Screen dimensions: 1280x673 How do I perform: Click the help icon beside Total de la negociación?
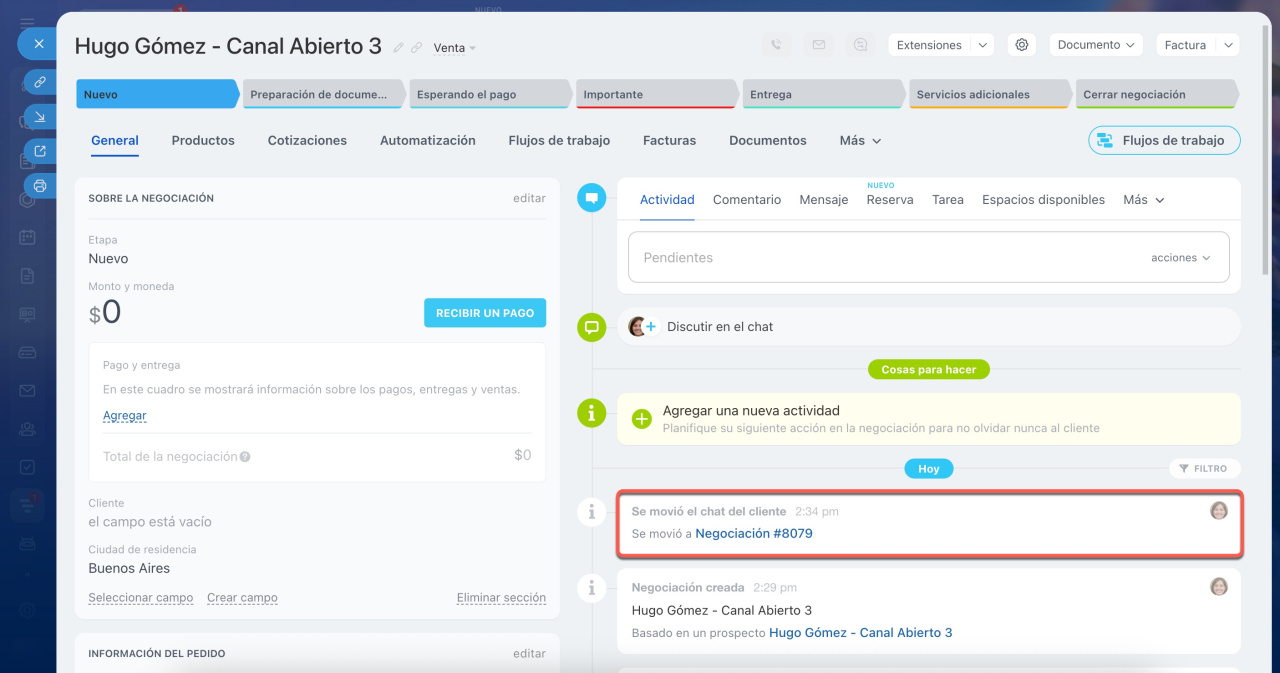[245, 457]
